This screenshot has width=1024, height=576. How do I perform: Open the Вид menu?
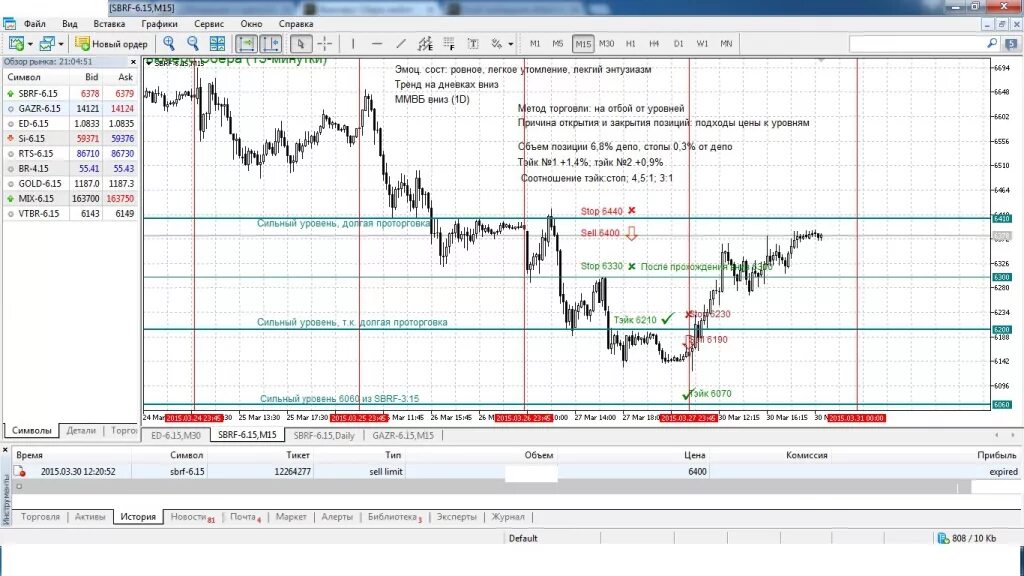click(x=70, y=24)
